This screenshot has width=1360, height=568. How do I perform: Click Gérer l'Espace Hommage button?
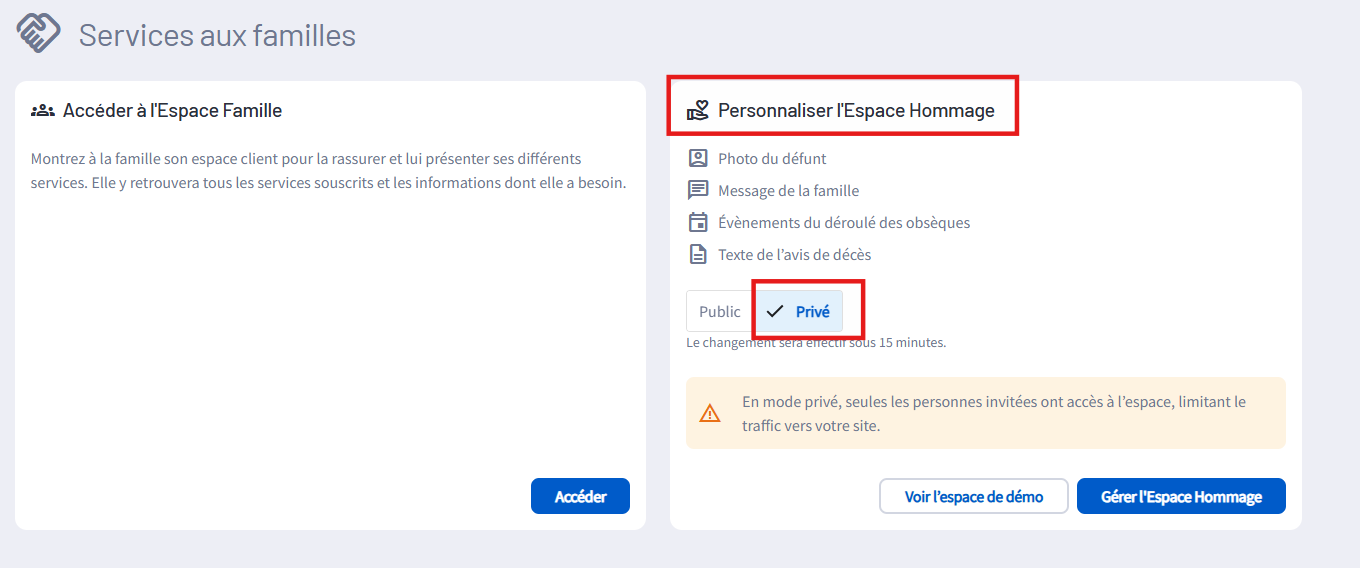[1181, 496]
